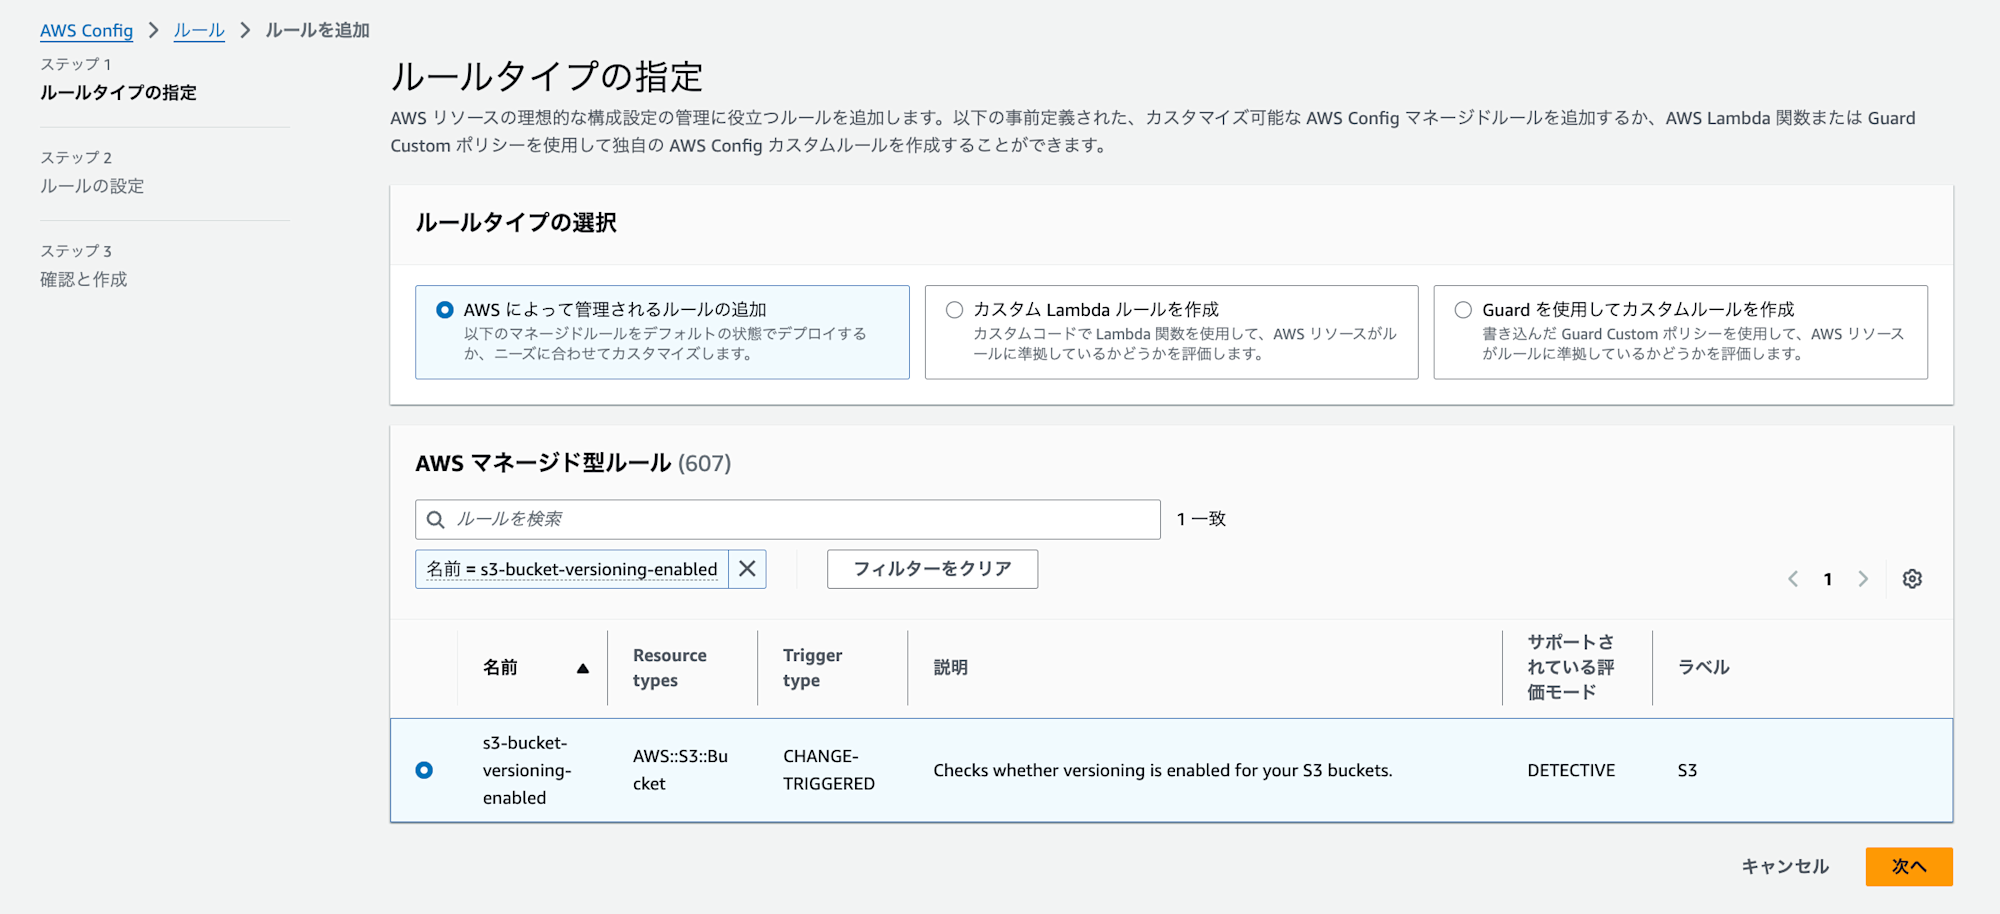Go to step 3 確認と作成
The width and height of the screenshot is (2000, 914).
[x=84, y=279]
